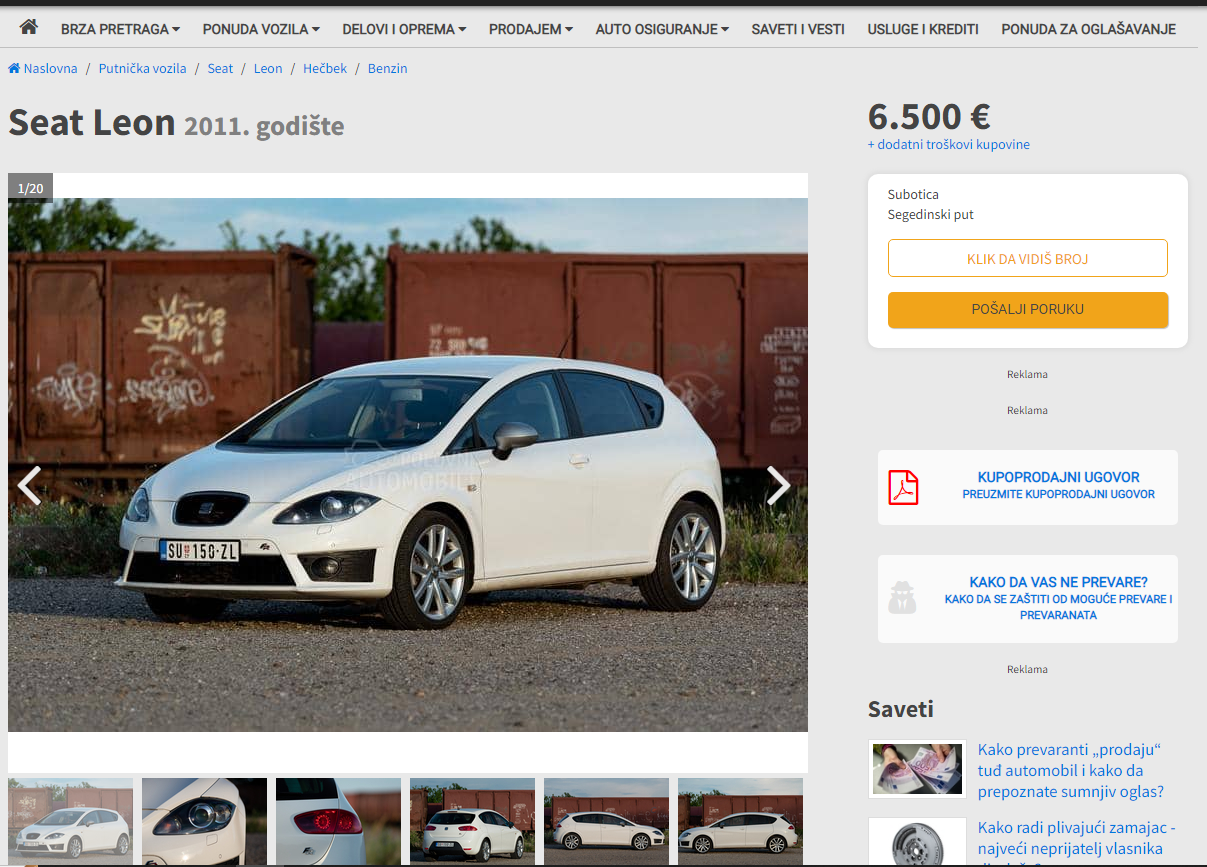This screenshot has width=1207, height=867.
Task: Open the Ponuda vozila dropdown menu
Action: point(261,29)
